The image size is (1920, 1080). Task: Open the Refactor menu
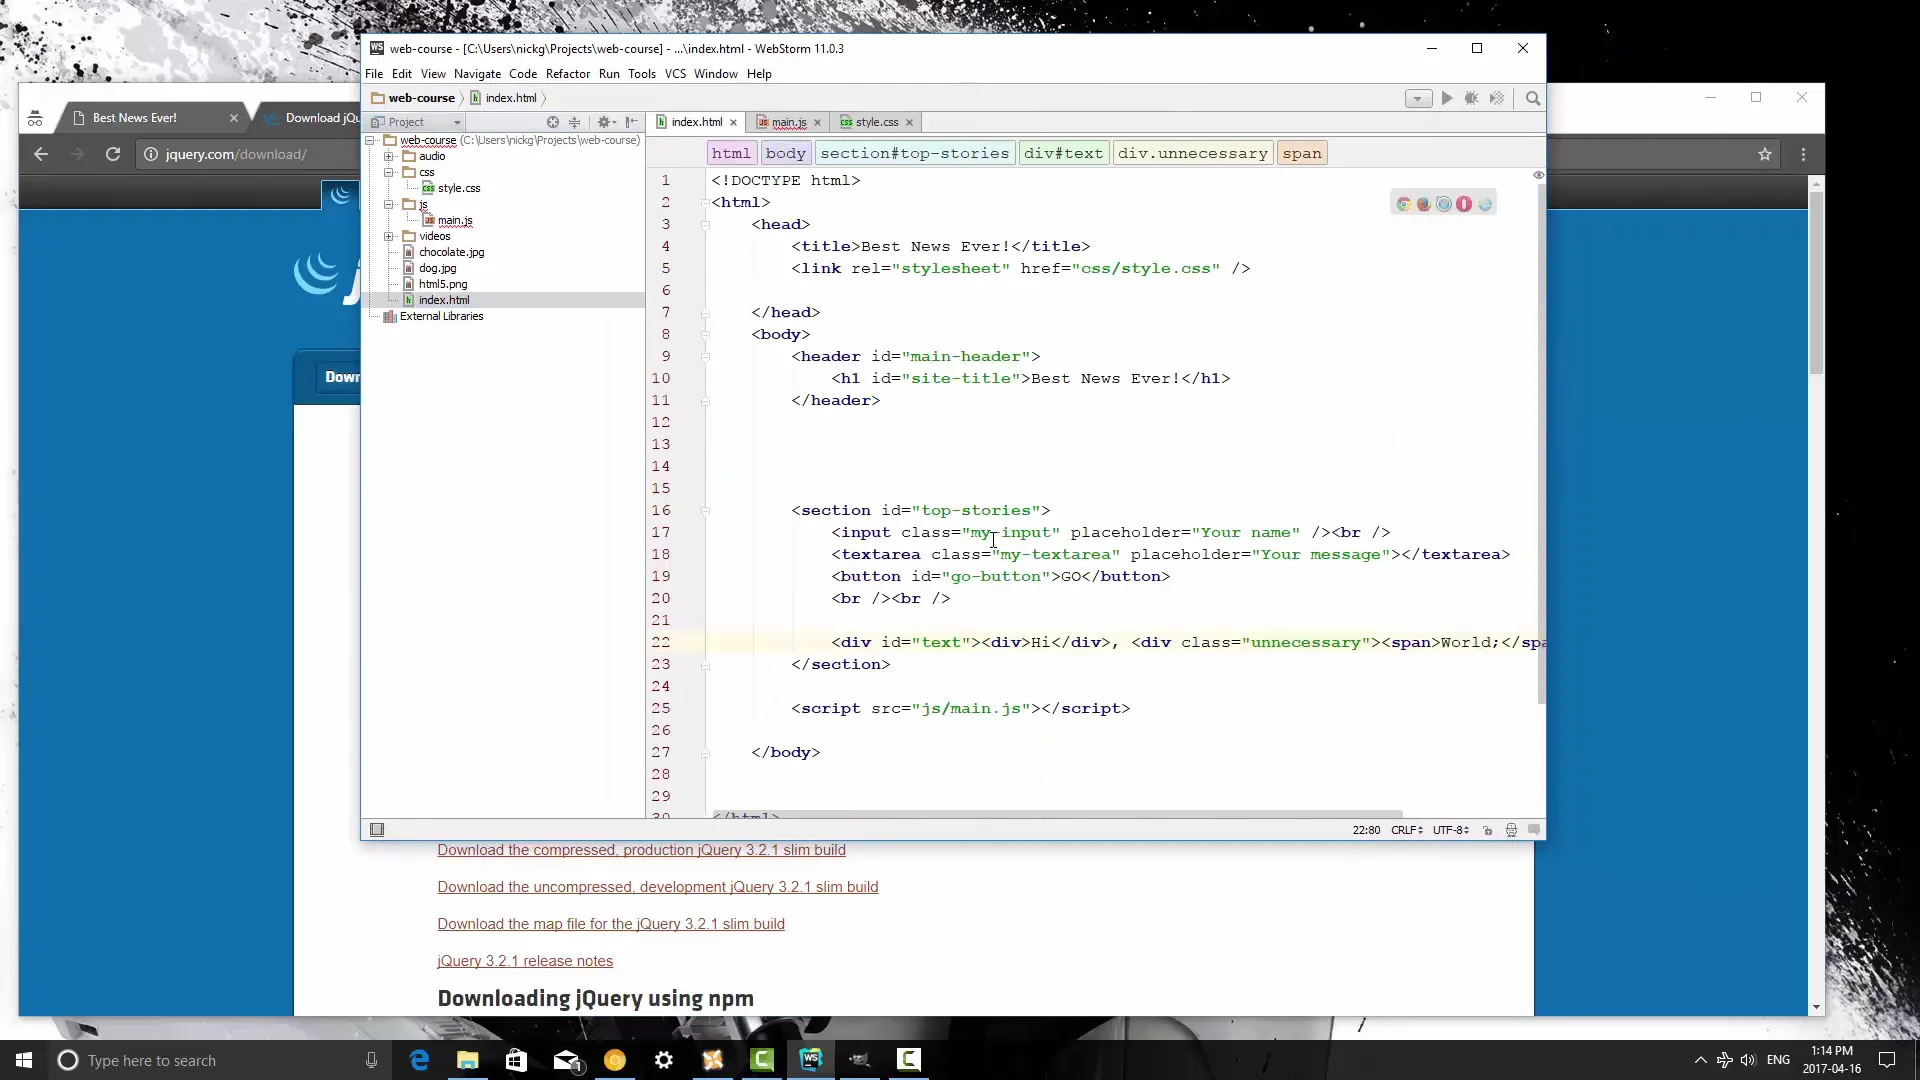click(x=568, y=73)
